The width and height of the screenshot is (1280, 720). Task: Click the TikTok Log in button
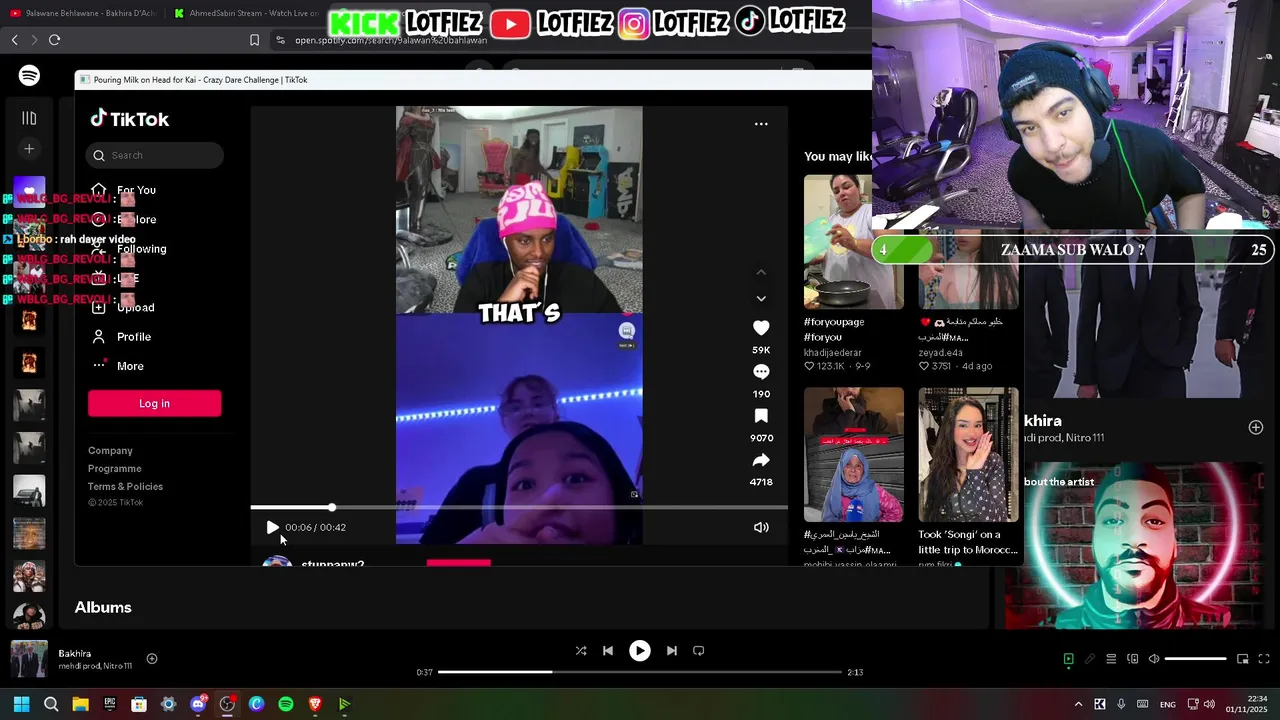(154, 403)
